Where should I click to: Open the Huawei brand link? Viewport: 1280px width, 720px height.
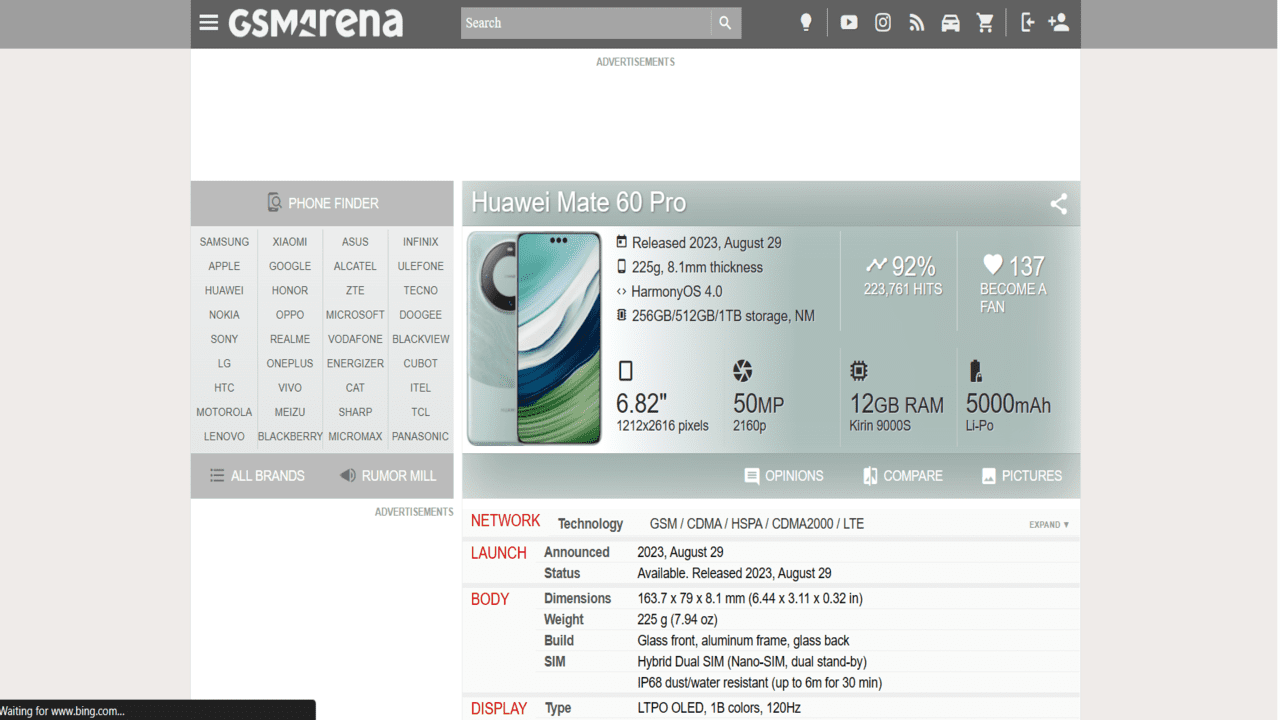[x=224, y=291]
